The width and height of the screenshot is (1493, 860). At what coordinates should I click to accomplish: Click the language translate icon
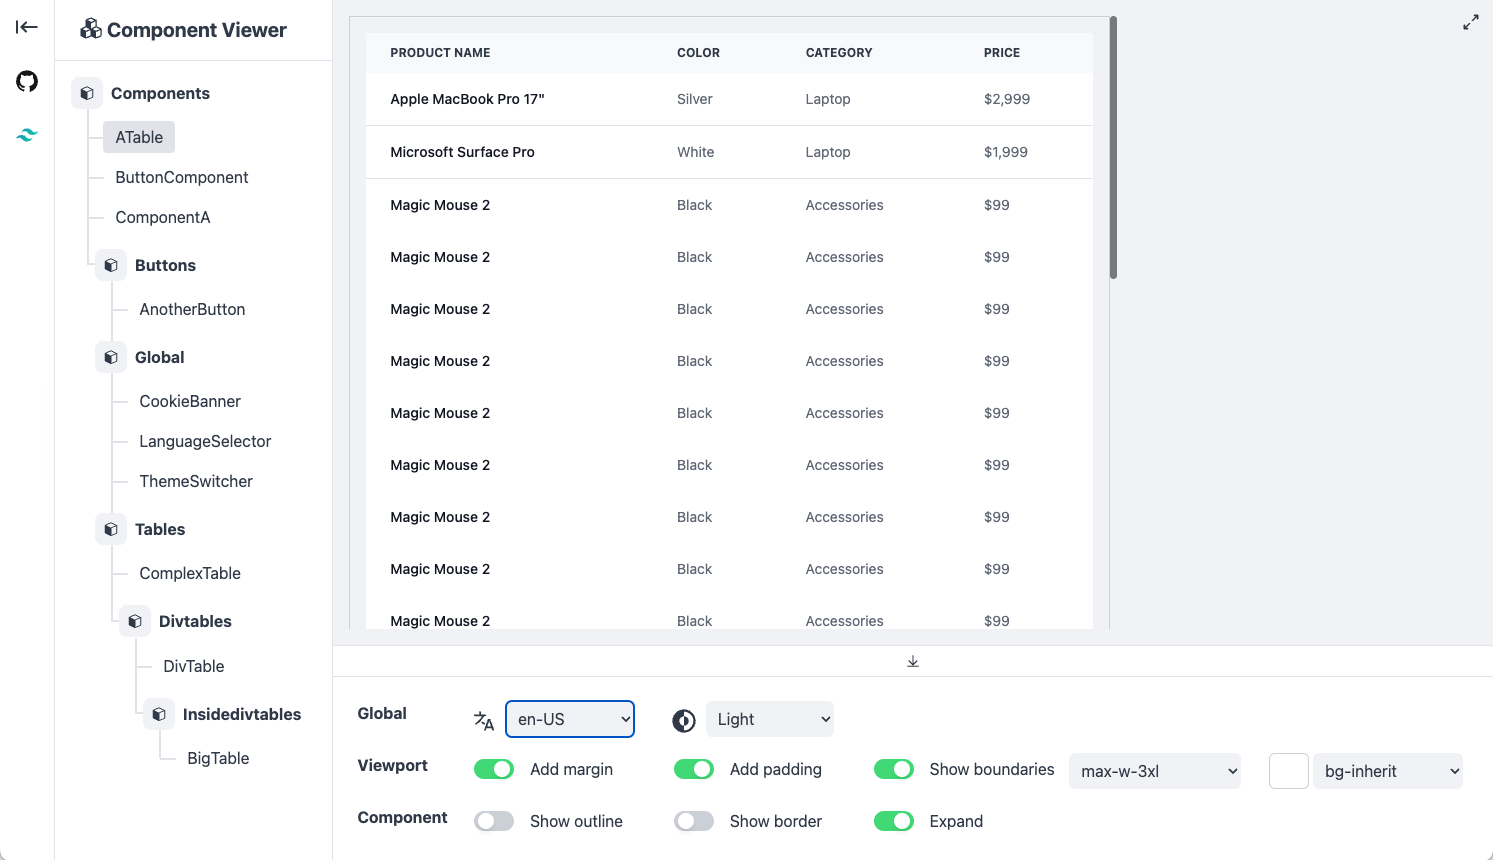(484, 720)
